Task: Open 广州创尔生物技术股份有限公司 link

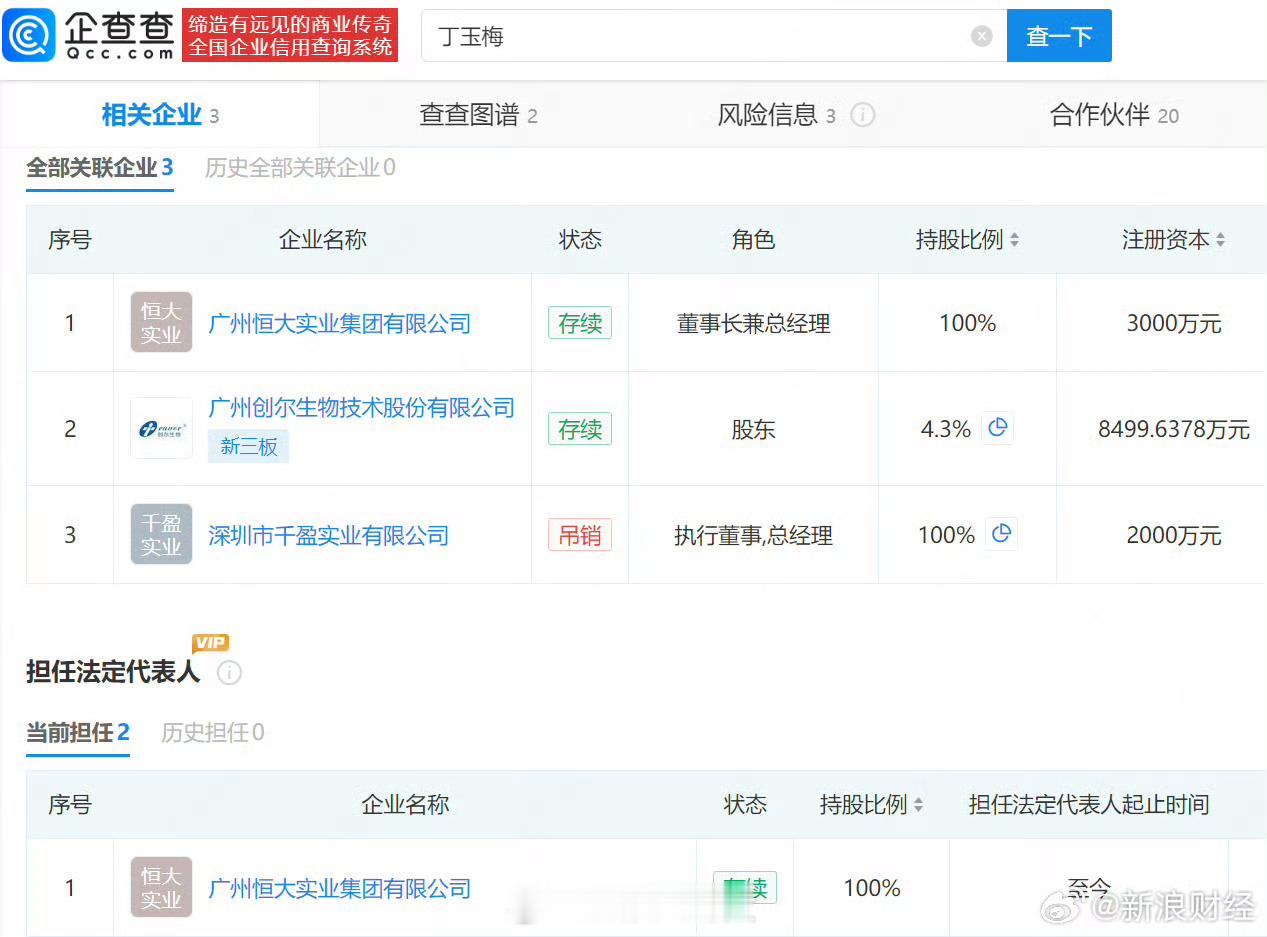Action: coord(361,407)
